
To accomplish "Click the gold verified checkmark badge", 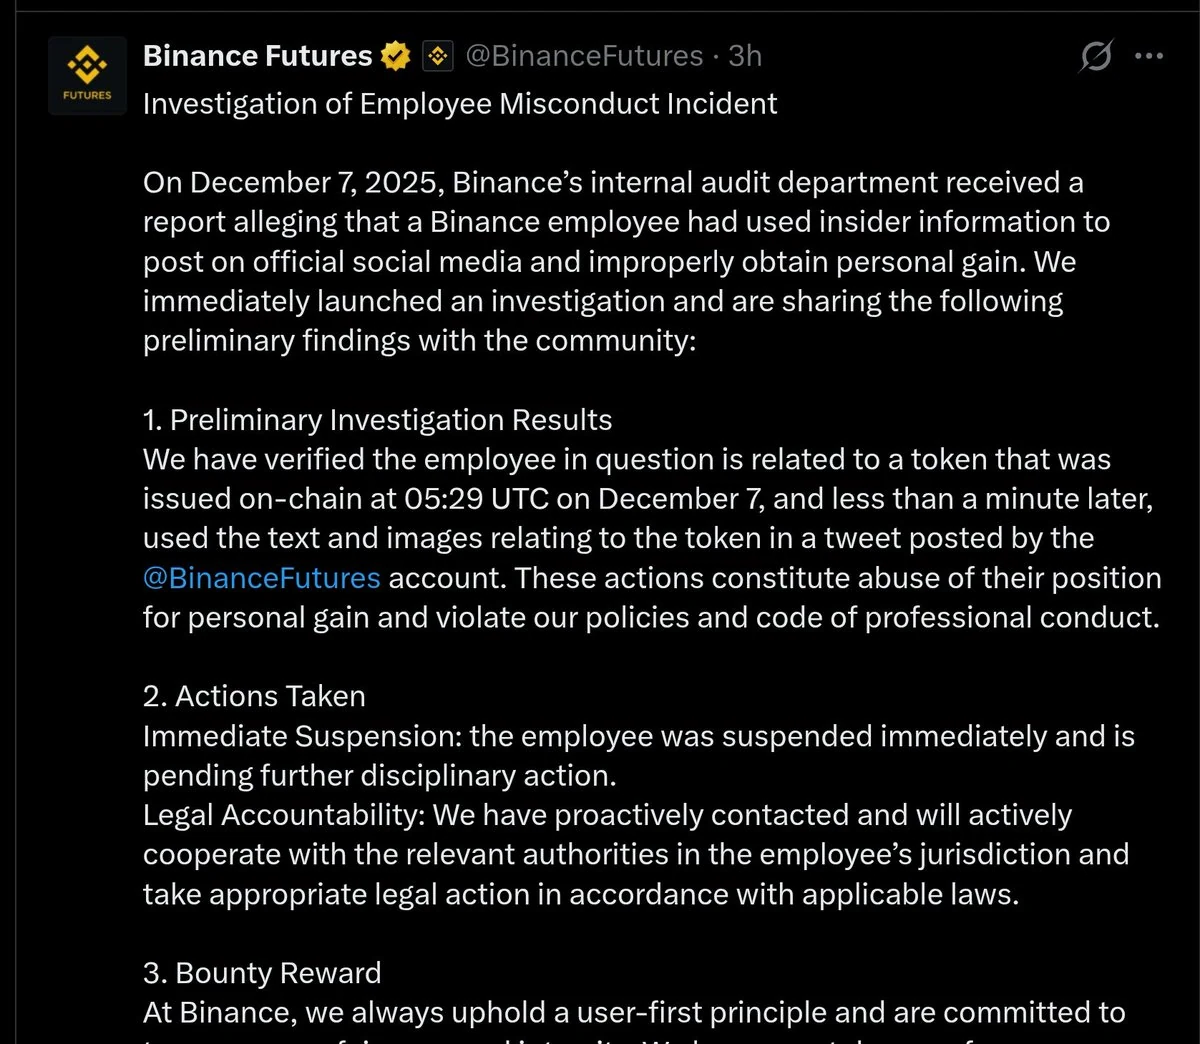I will [397, 56].
